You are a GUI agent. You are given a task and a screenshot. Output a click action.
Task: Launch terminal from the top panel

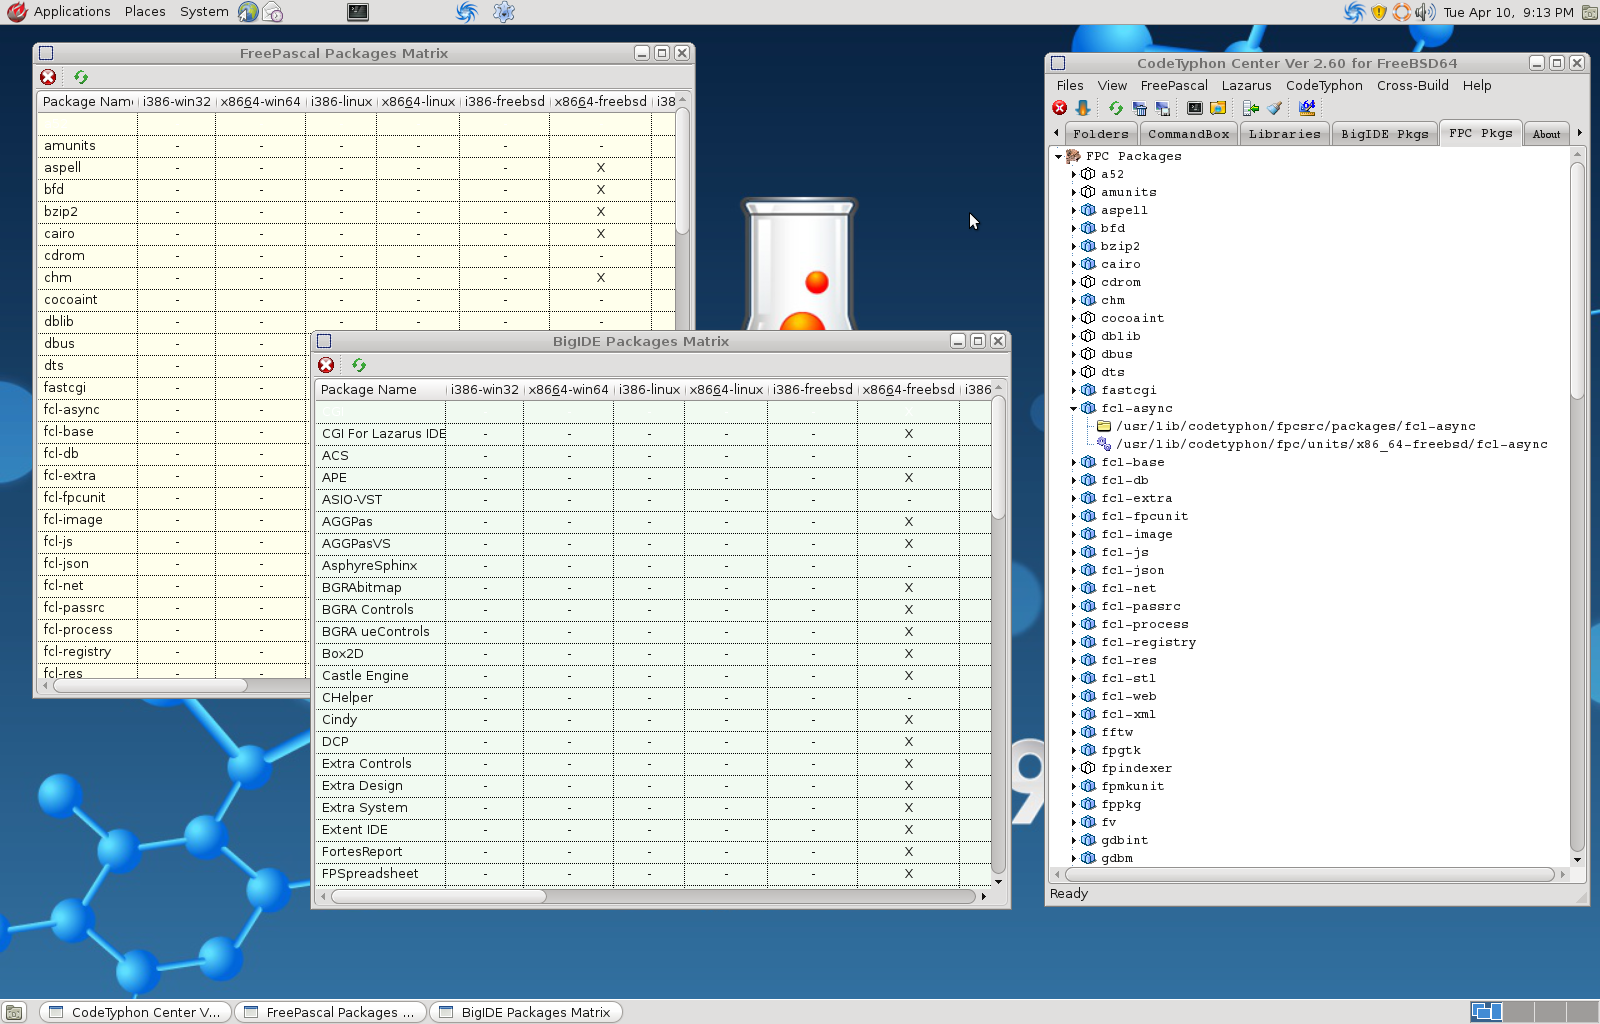(358, 12)
